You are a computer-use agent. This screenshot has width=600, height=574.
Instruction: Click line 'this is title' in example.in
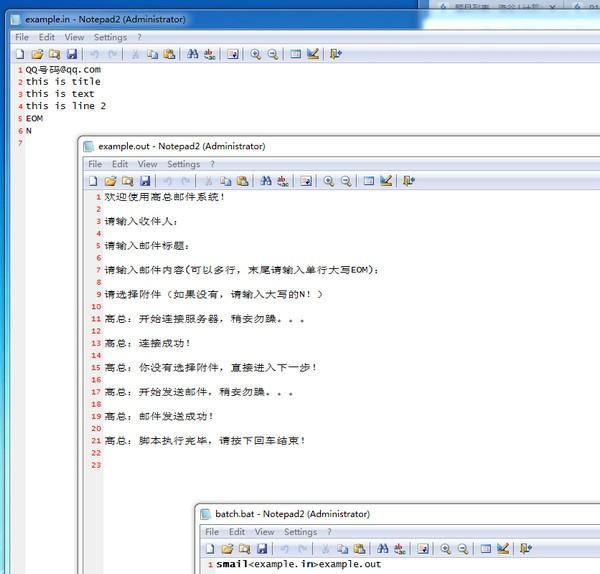tap(63, 82)
